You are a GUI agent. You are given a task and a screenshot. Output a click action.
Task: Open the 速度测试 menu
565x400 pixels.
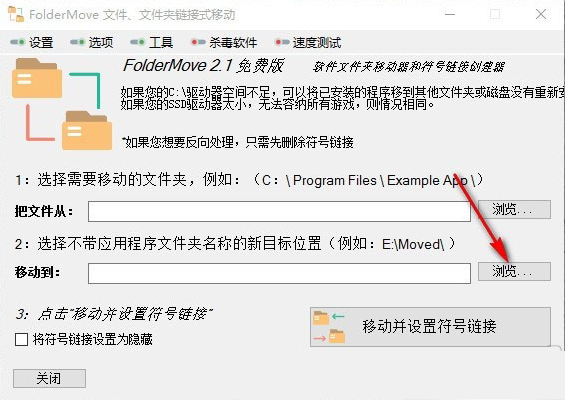click(317, 43)
